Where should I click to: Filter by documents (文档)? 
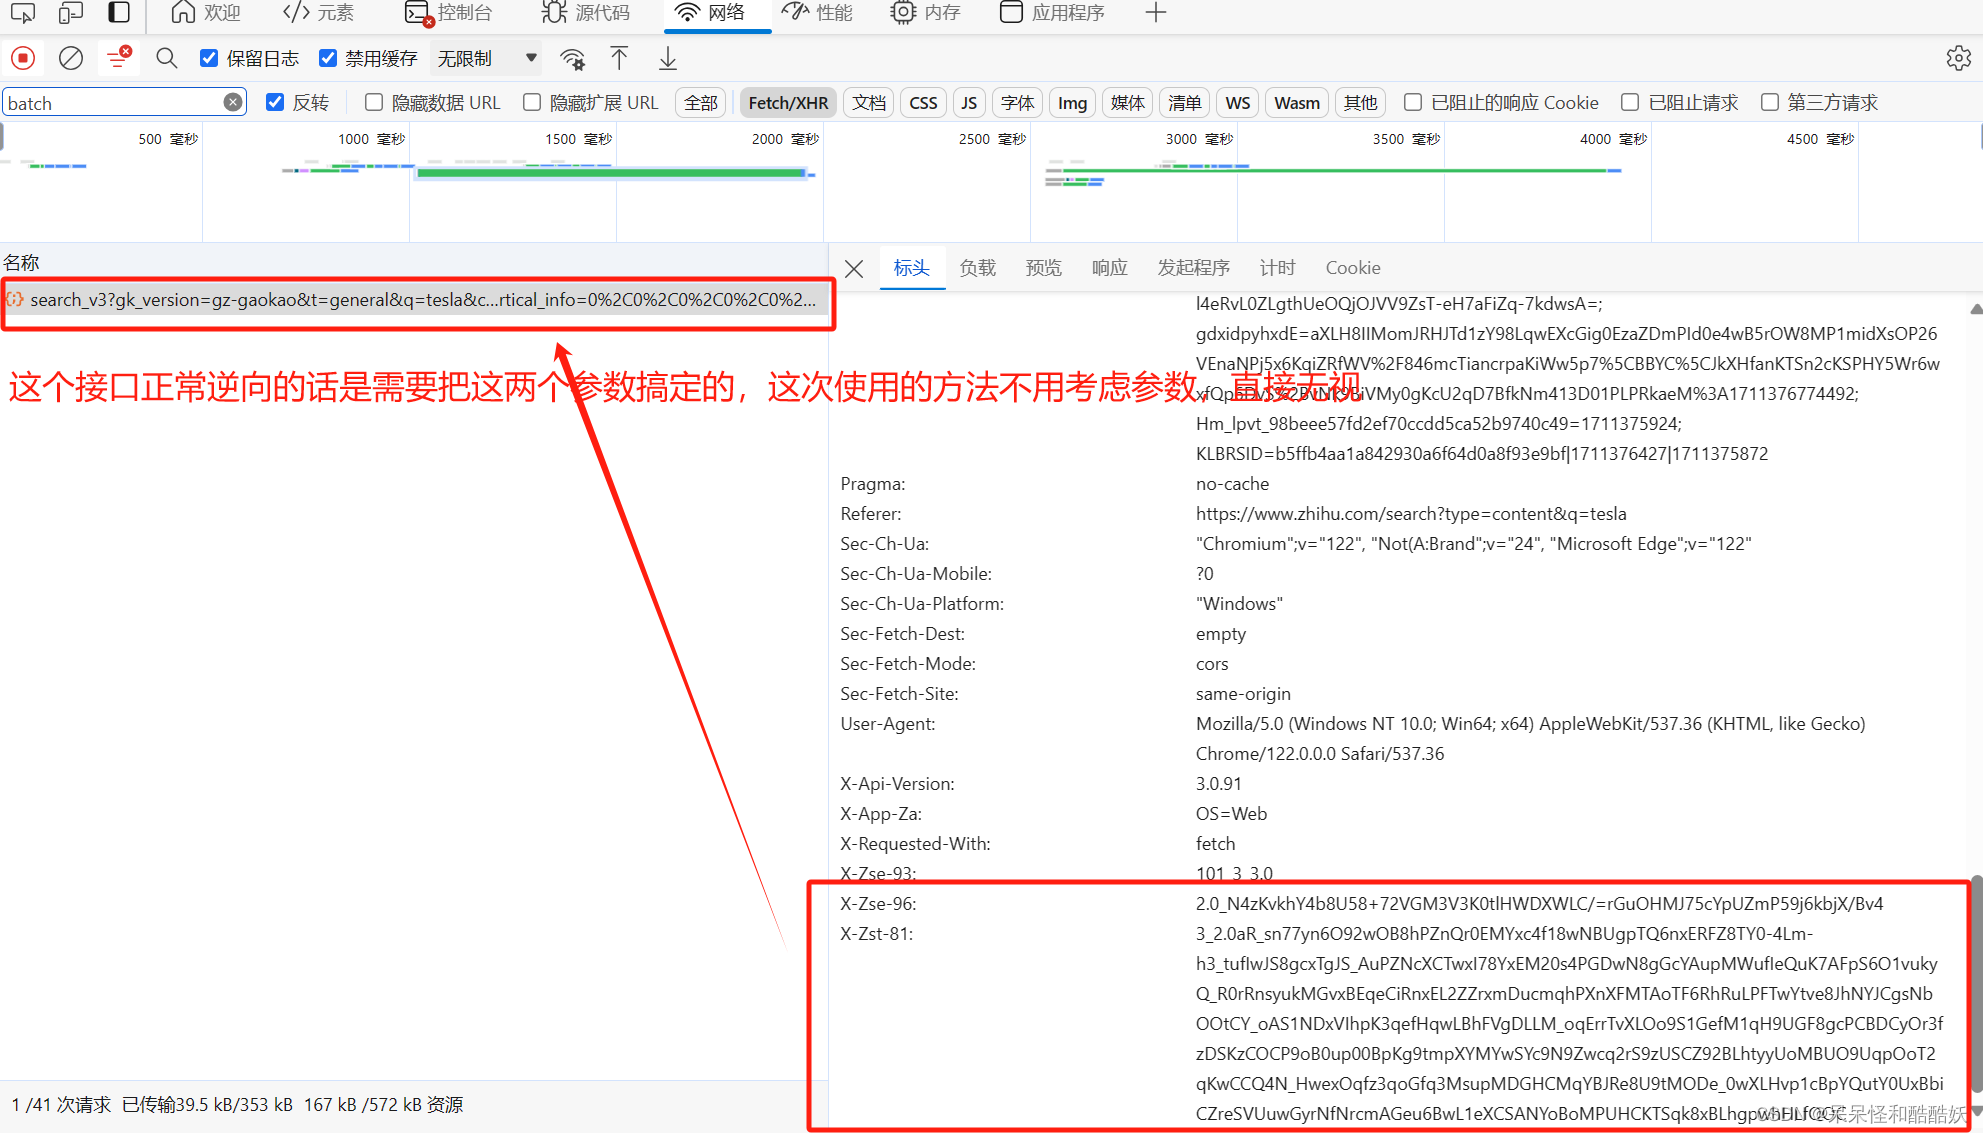[x=869, y=103]
